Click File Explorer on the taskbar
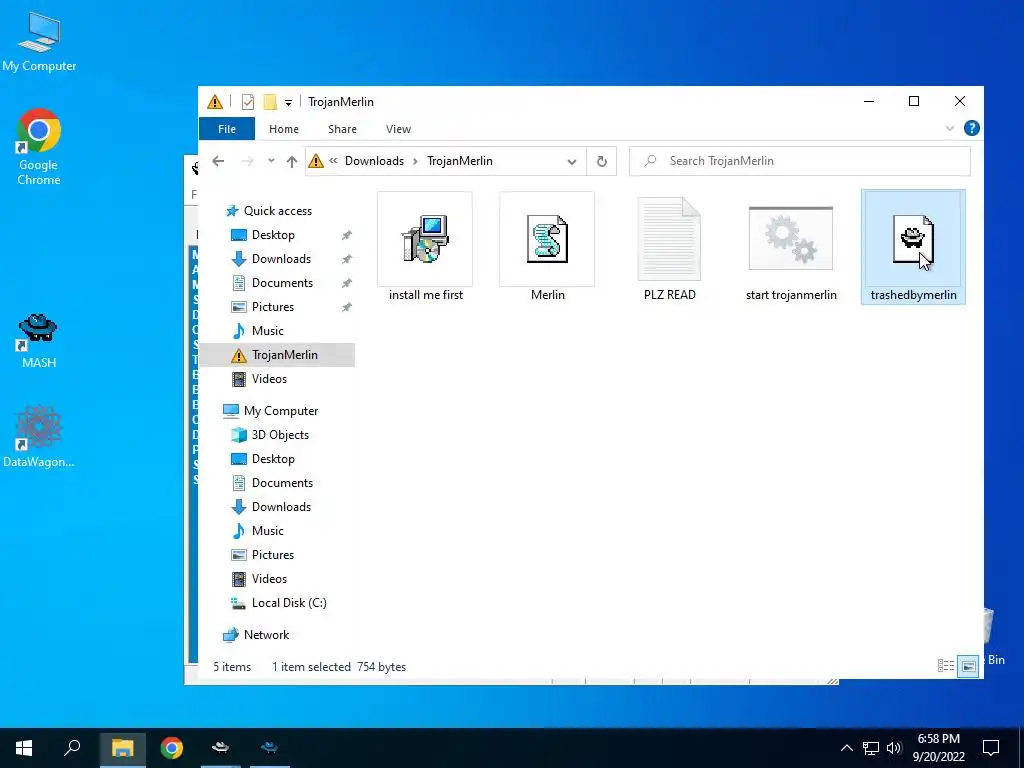Viewport: 1024px width, 768px height. click(x=122, y=748)
